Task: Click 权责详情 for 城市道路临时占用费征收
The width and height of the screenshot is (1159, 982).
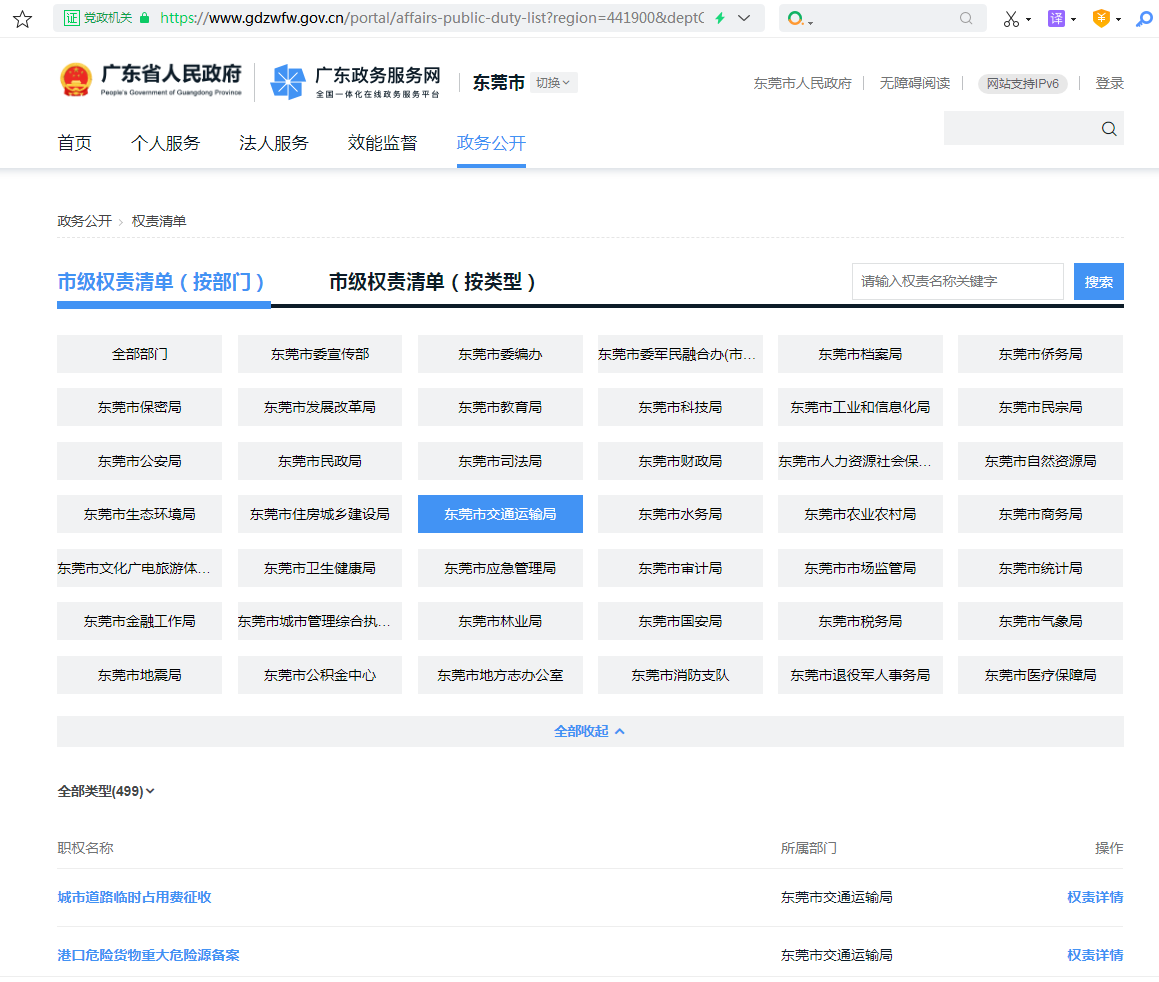Action: [1095, 897]
